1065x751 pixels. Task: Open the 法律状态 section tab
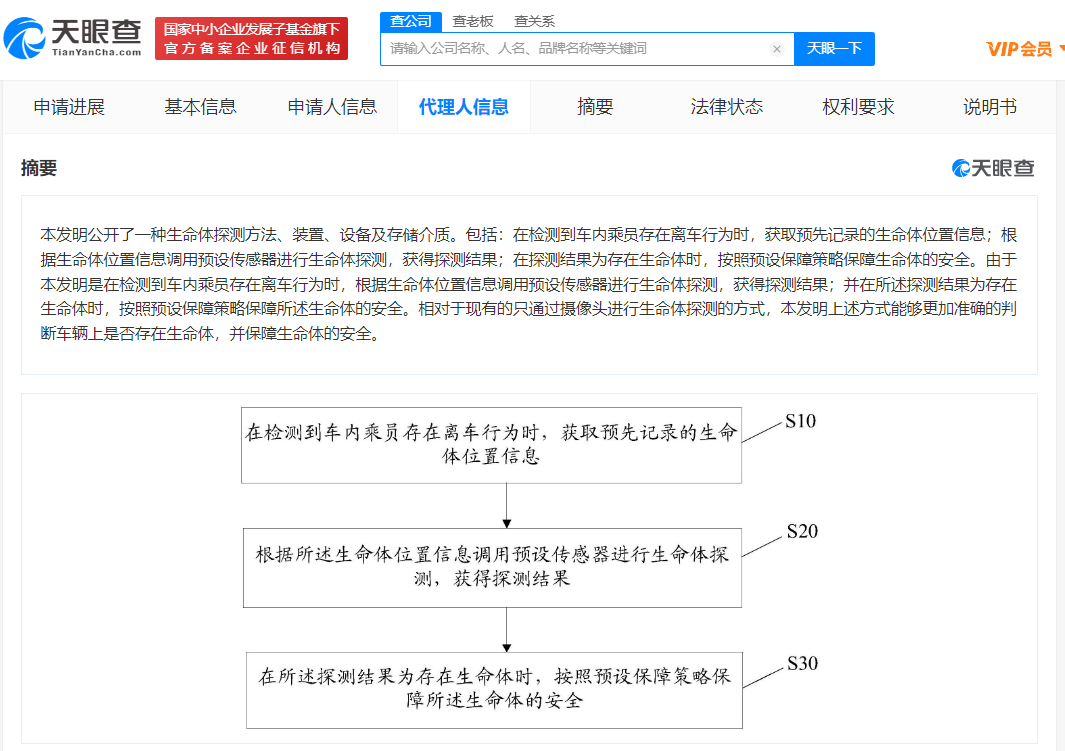727,107
